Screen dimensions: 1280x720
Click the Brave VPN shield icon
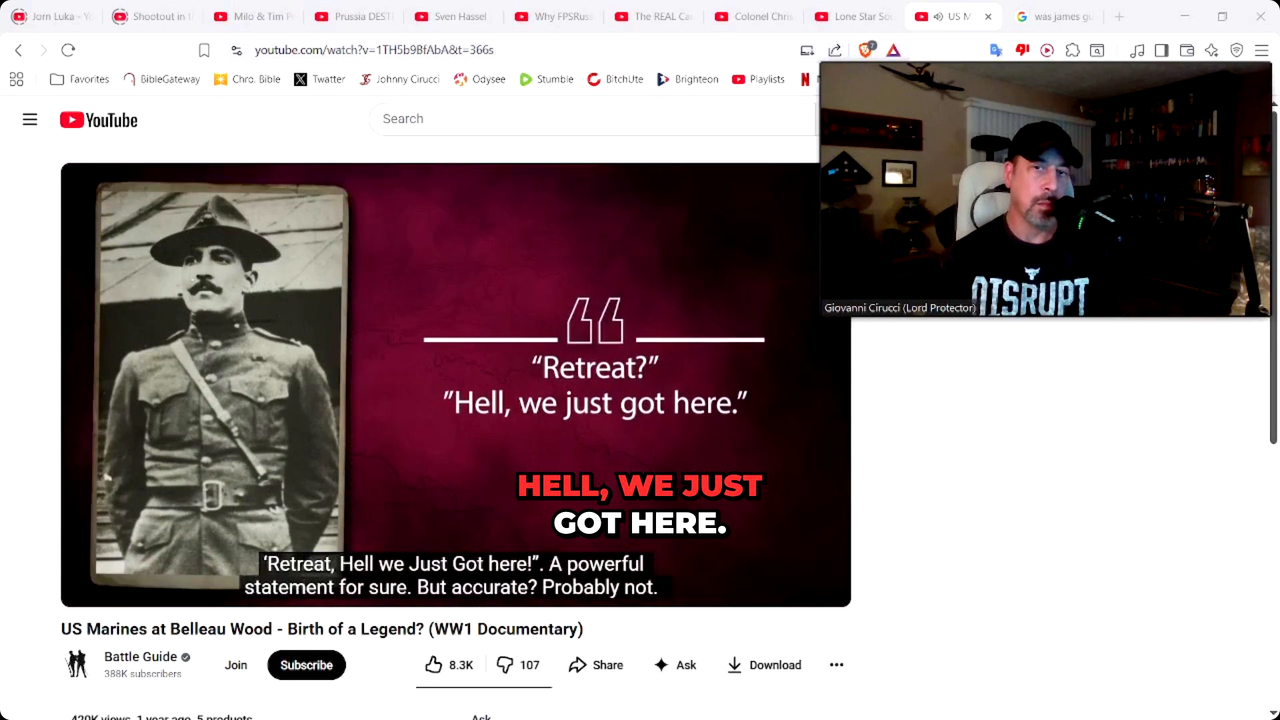(1236, 50)
